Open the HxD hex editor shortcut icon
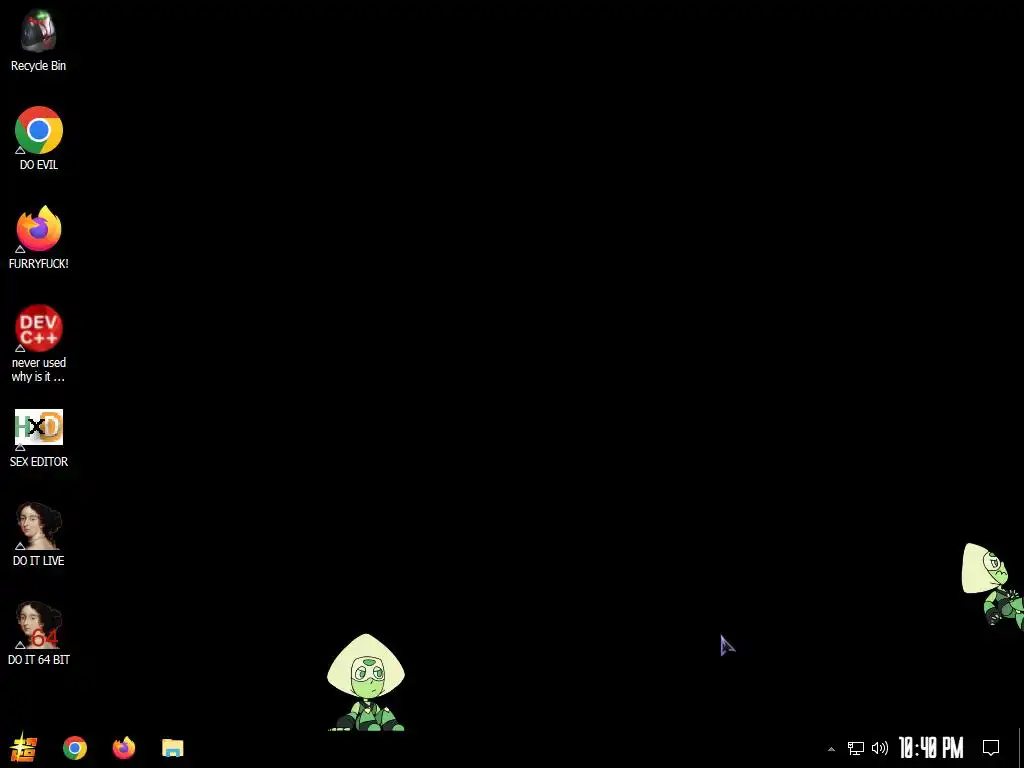1024x768 pixels. (39, 428)
